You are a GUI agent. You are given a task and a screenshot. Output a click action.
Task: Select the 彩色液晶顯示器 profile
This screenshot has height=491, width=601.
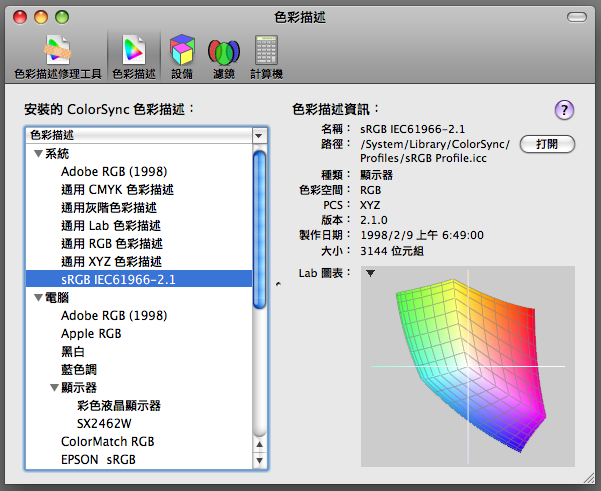119,406
